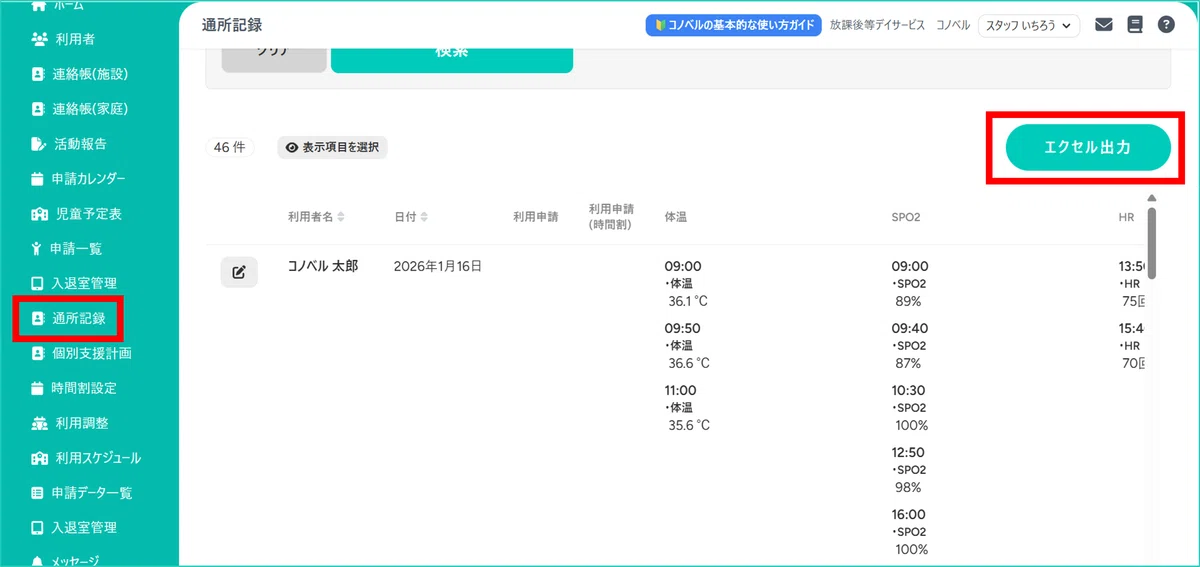Click the mail envelope icon in header

point(1104,25)
